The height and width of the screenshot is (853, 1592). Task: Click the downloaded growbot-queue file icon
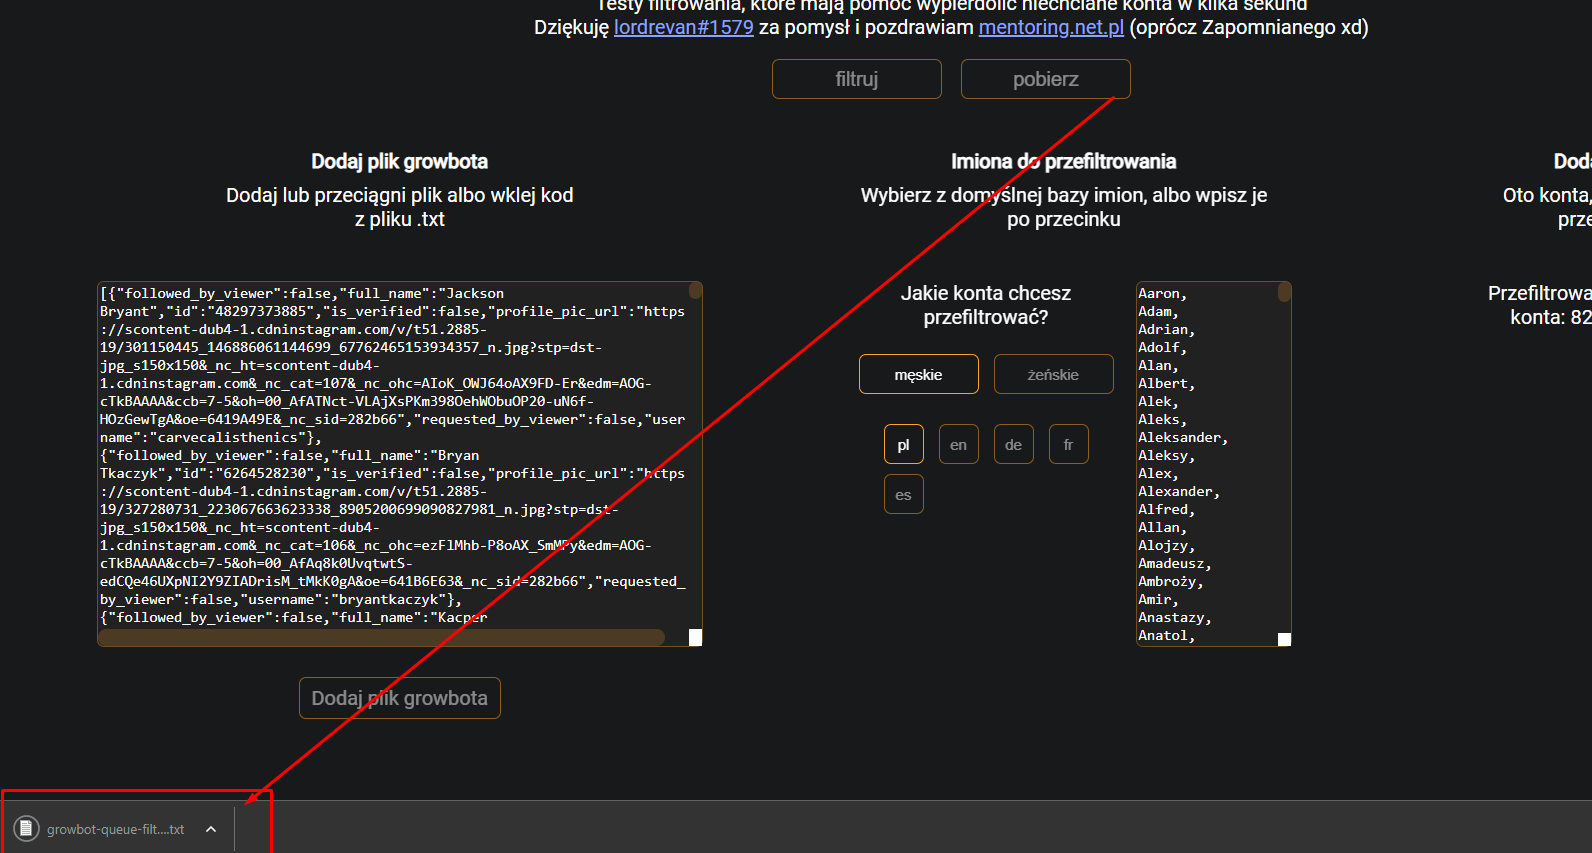coord(26,829)
